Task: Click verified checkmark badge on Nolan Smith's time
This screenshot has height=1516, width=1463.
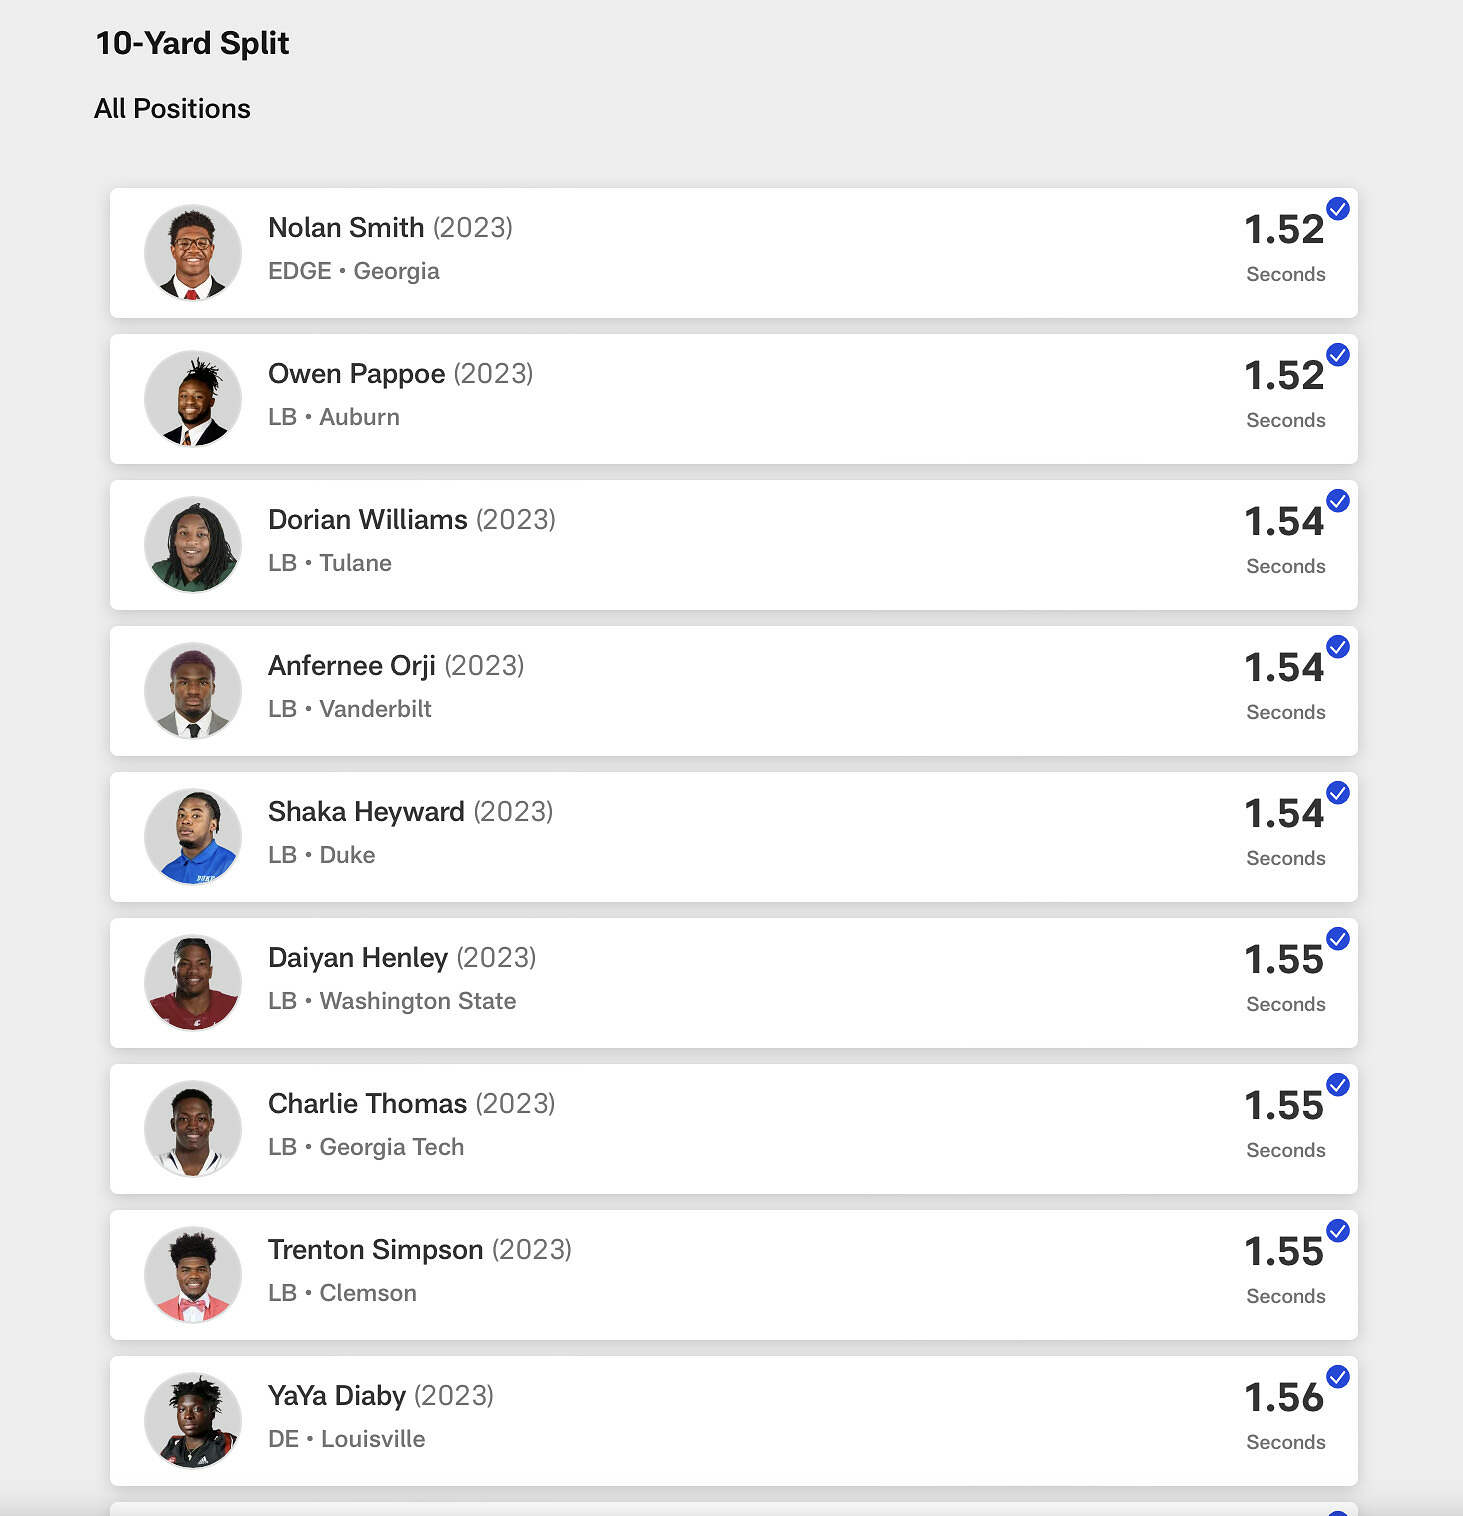Action: [x=1337, y=209]
